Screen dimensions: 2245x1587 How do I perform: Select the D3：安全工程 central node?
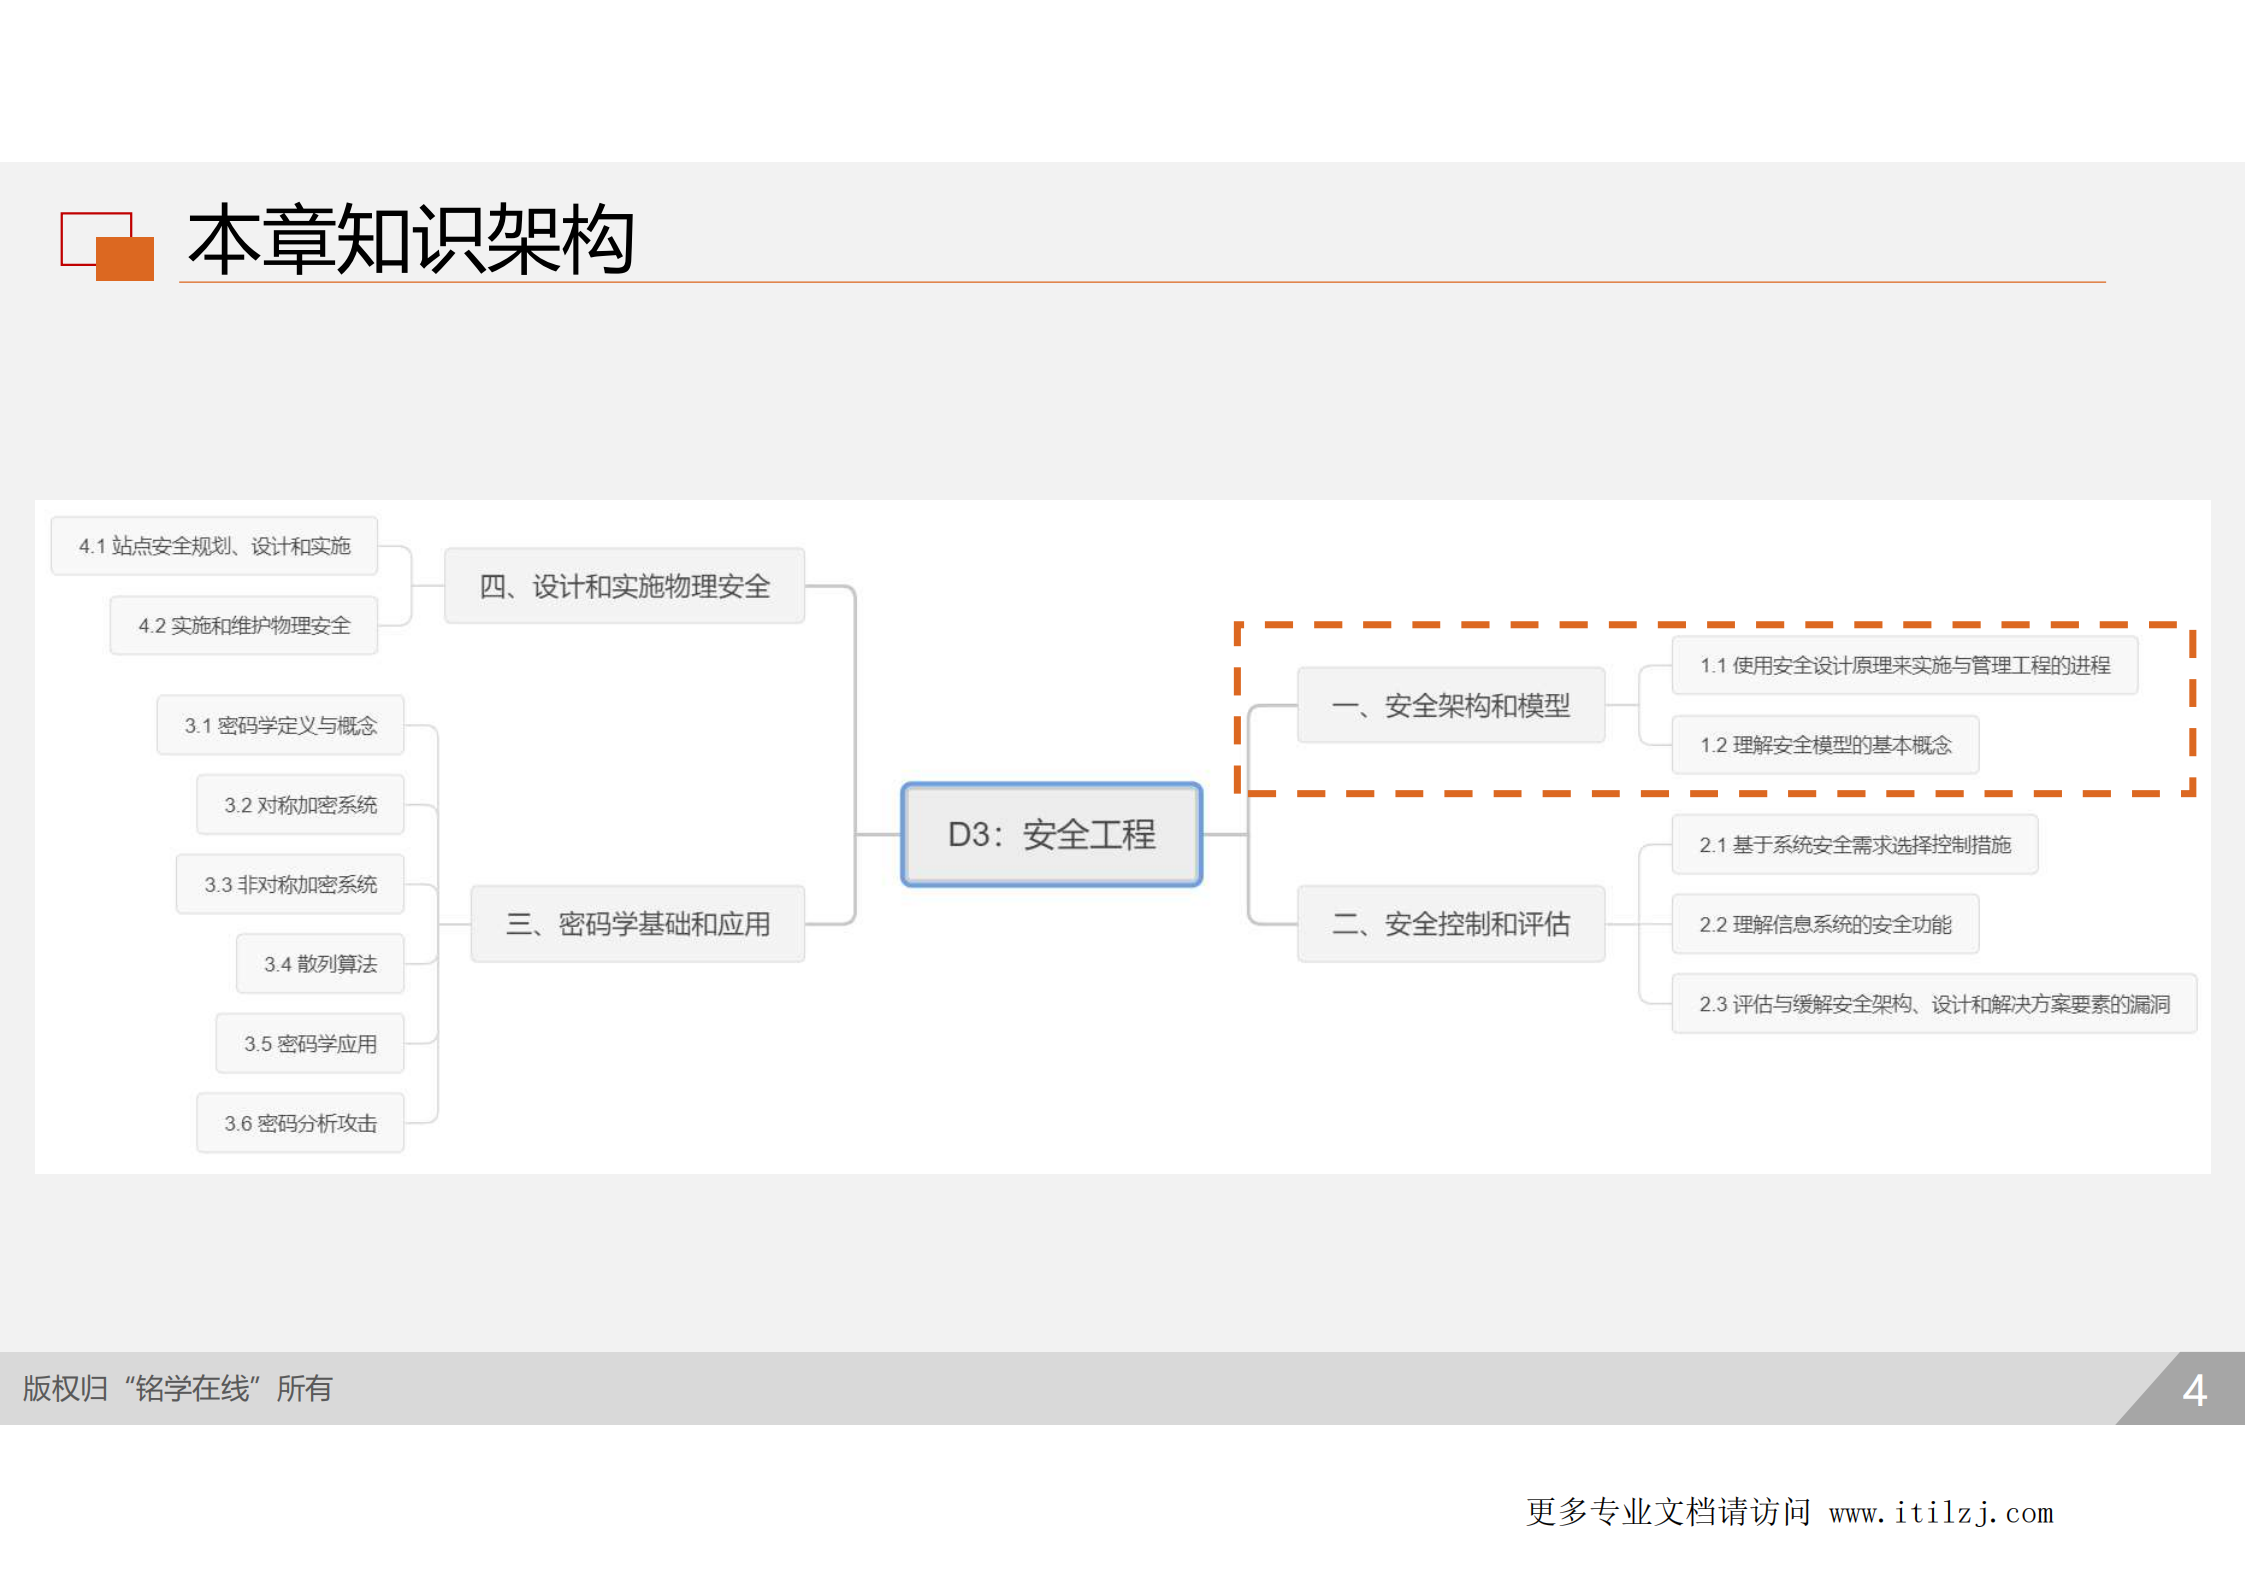1051,836
